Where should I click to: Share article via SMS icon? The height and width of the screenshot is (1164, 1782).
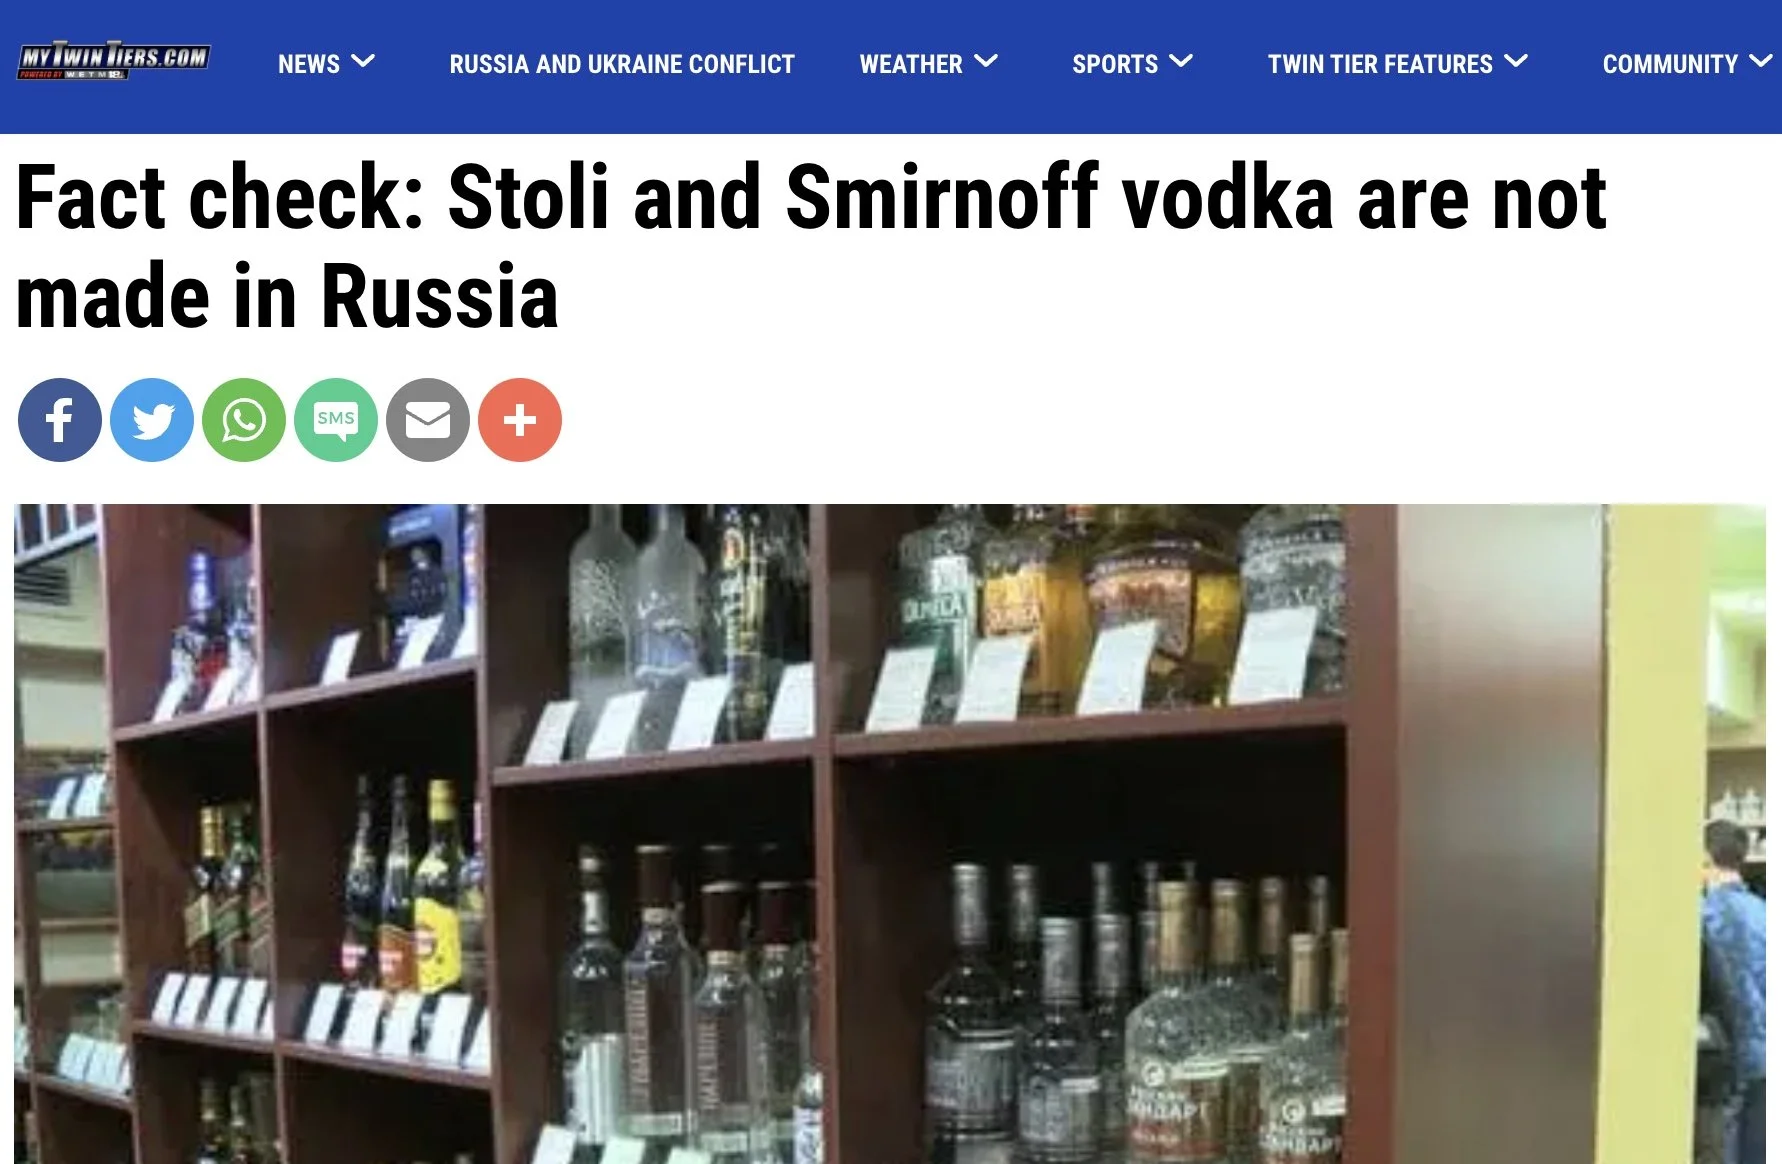click(x=336, y=420)
